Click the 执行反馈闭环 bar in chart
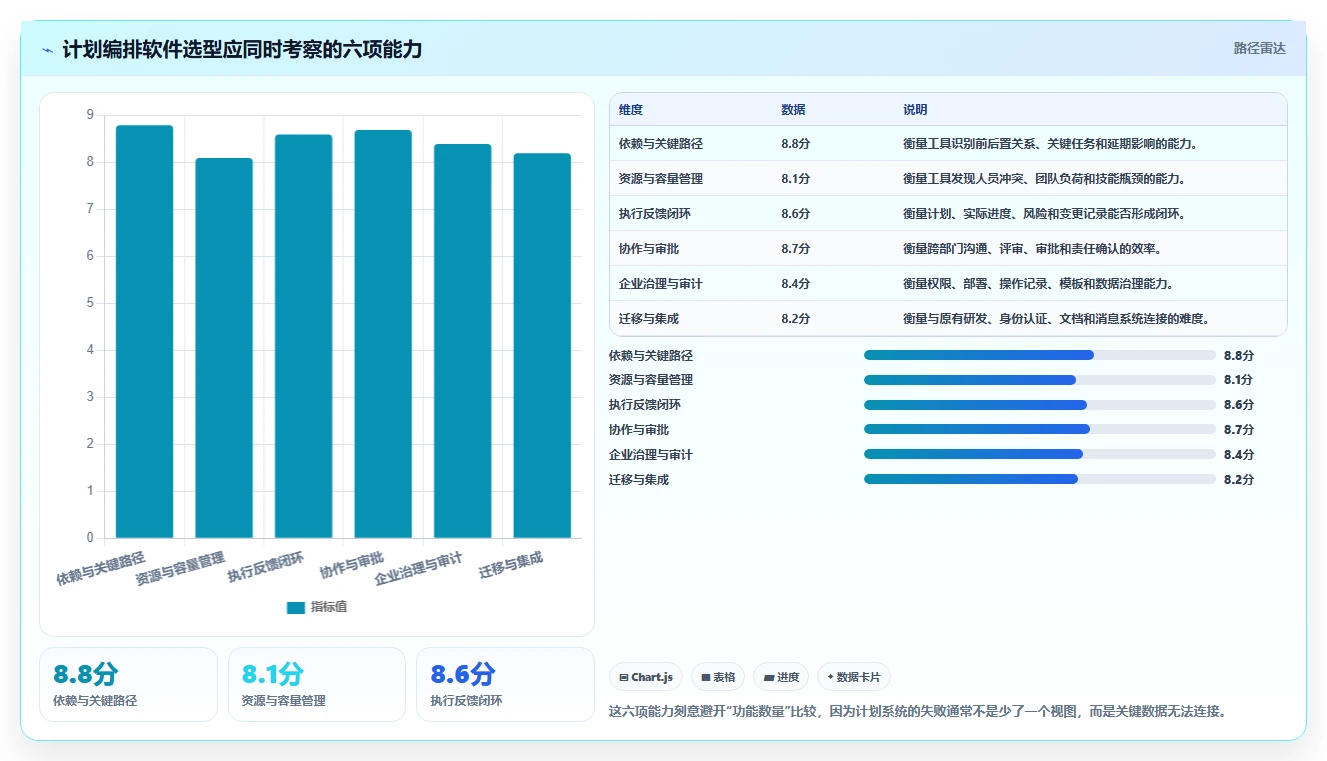1327x761 pixels. click(x=303, y=336)
